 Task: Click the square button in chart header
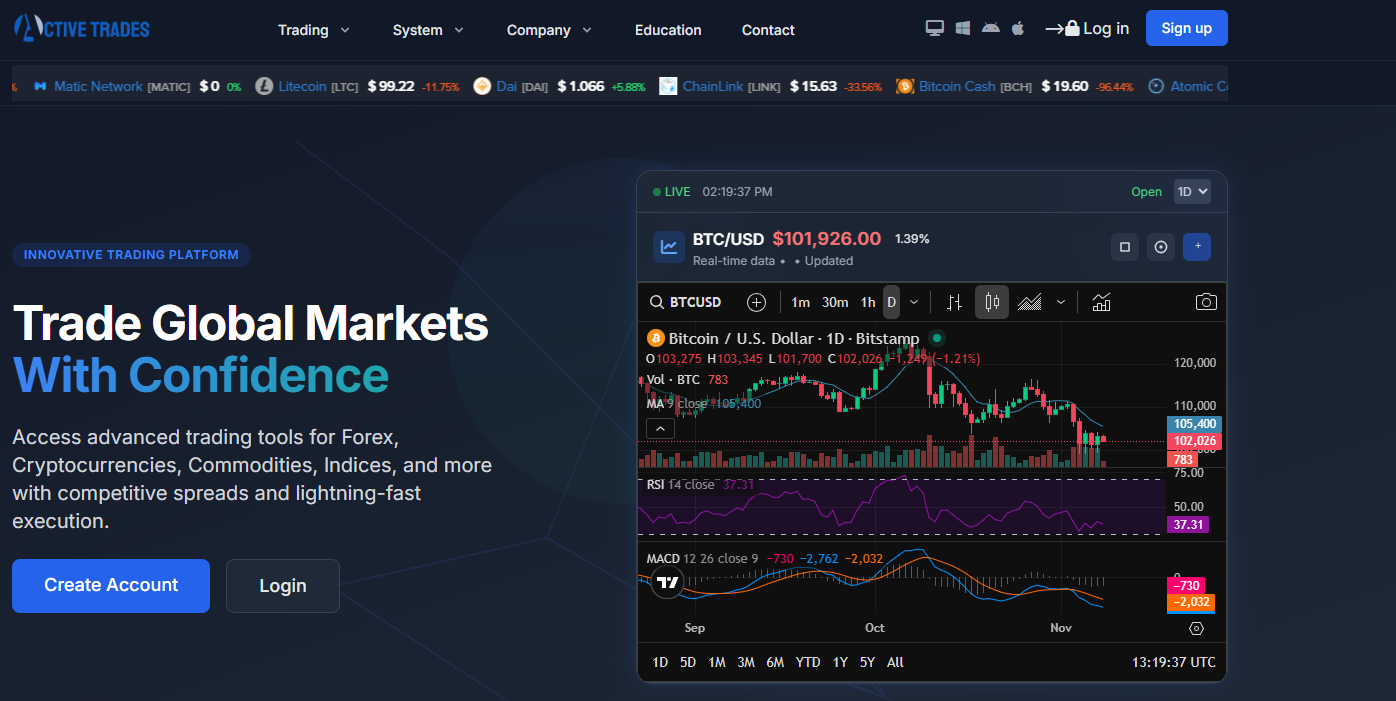1125,247
